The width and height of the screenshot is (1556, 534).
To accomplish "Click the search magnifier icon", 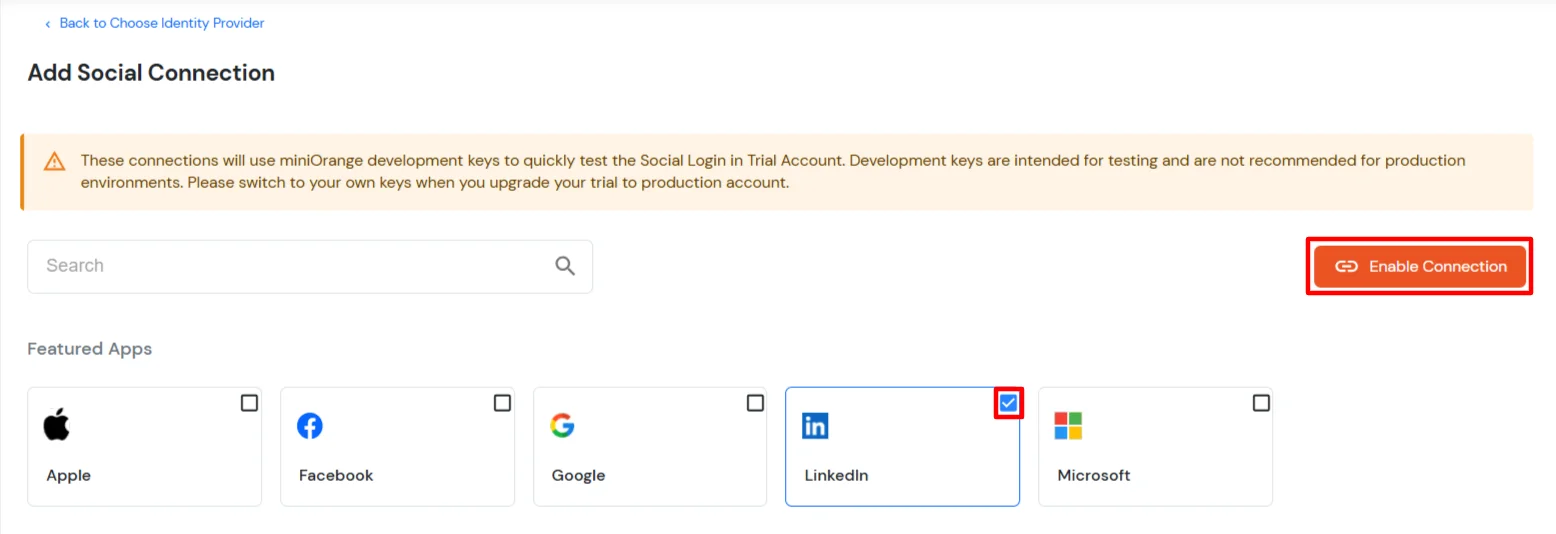I will point(565,266).
